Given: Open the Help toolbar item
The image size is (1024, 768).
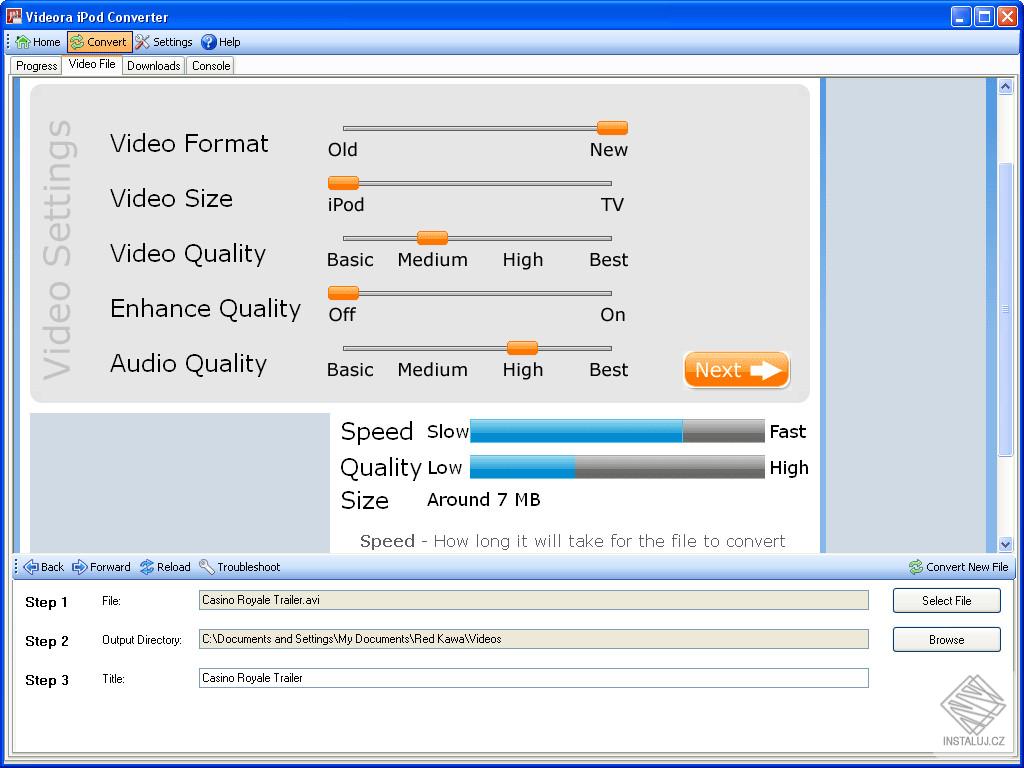Looking at the screenshot, I should click(x=221, y=42).
